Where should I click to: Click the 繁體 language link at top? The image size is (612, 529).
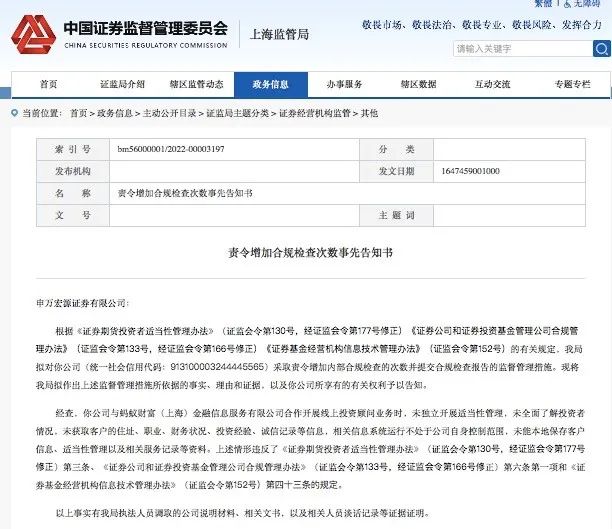[x=543, y=4]
